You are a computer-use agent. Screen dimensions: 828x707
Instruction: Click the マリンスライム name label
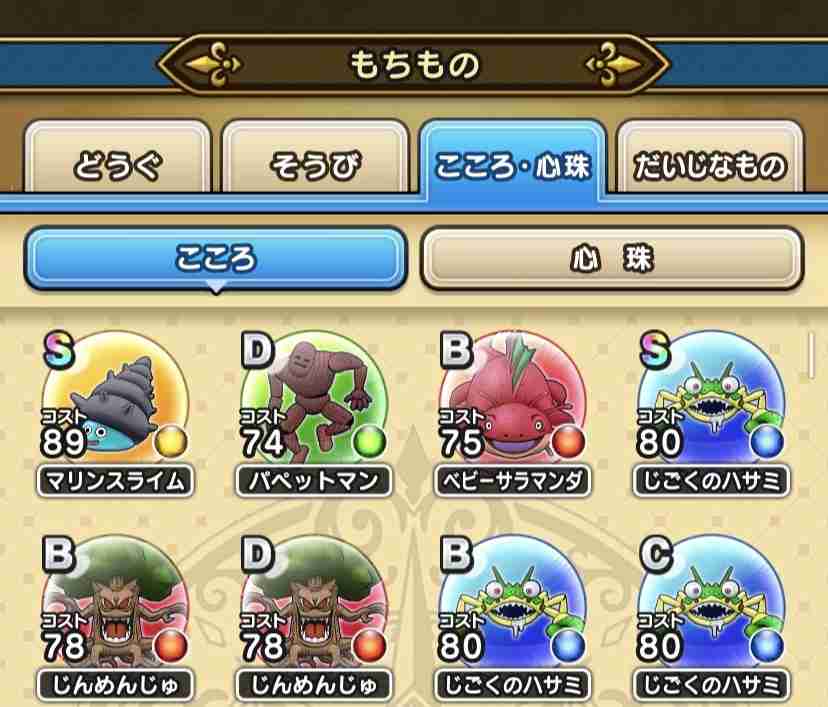115,481
